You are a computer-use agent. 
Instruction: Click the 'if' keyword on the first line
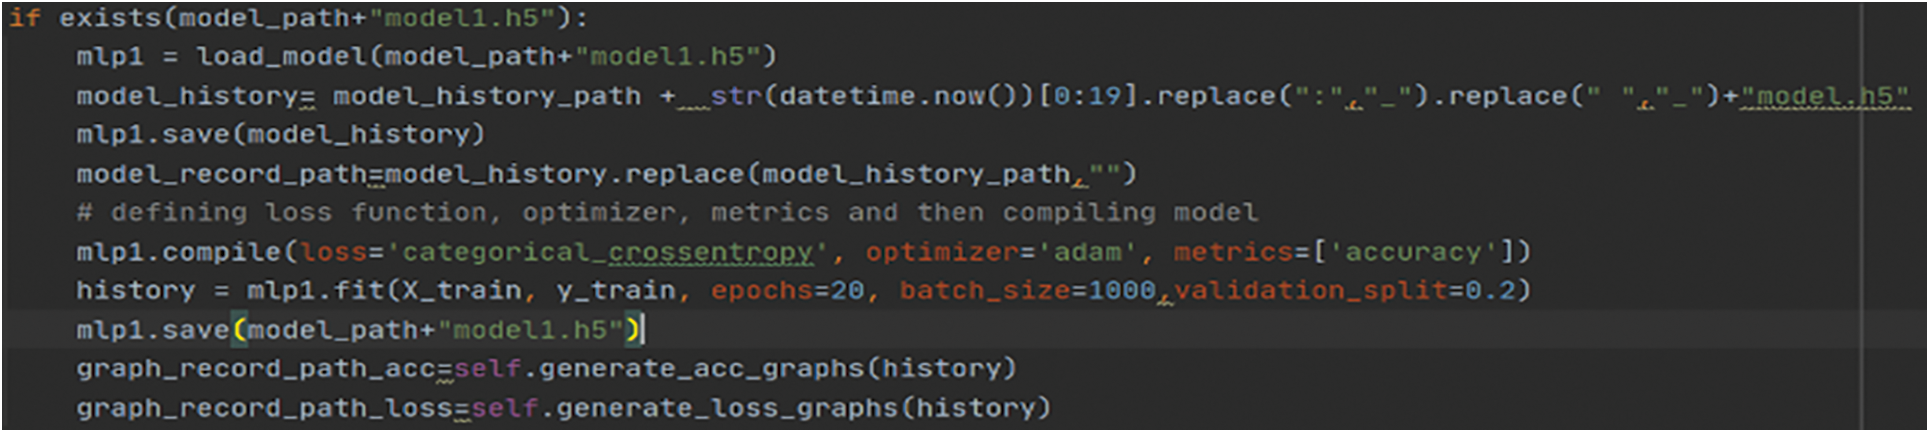[25, 18]
